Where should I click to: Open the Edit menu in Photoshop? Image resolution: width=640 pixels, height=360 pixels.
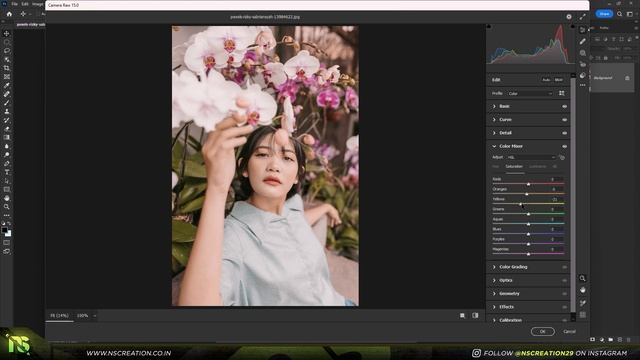pos(25,4)
